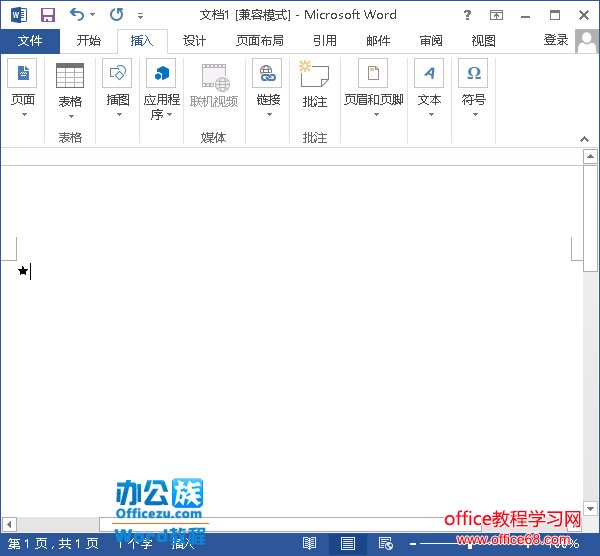
Task: Open the 页面布局 (Page Layout) tab
Action: point(260,41)
